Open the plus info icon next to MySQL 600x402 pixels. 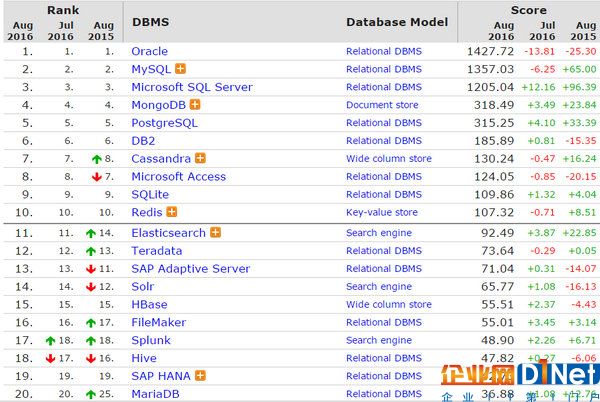click(180, 69)
